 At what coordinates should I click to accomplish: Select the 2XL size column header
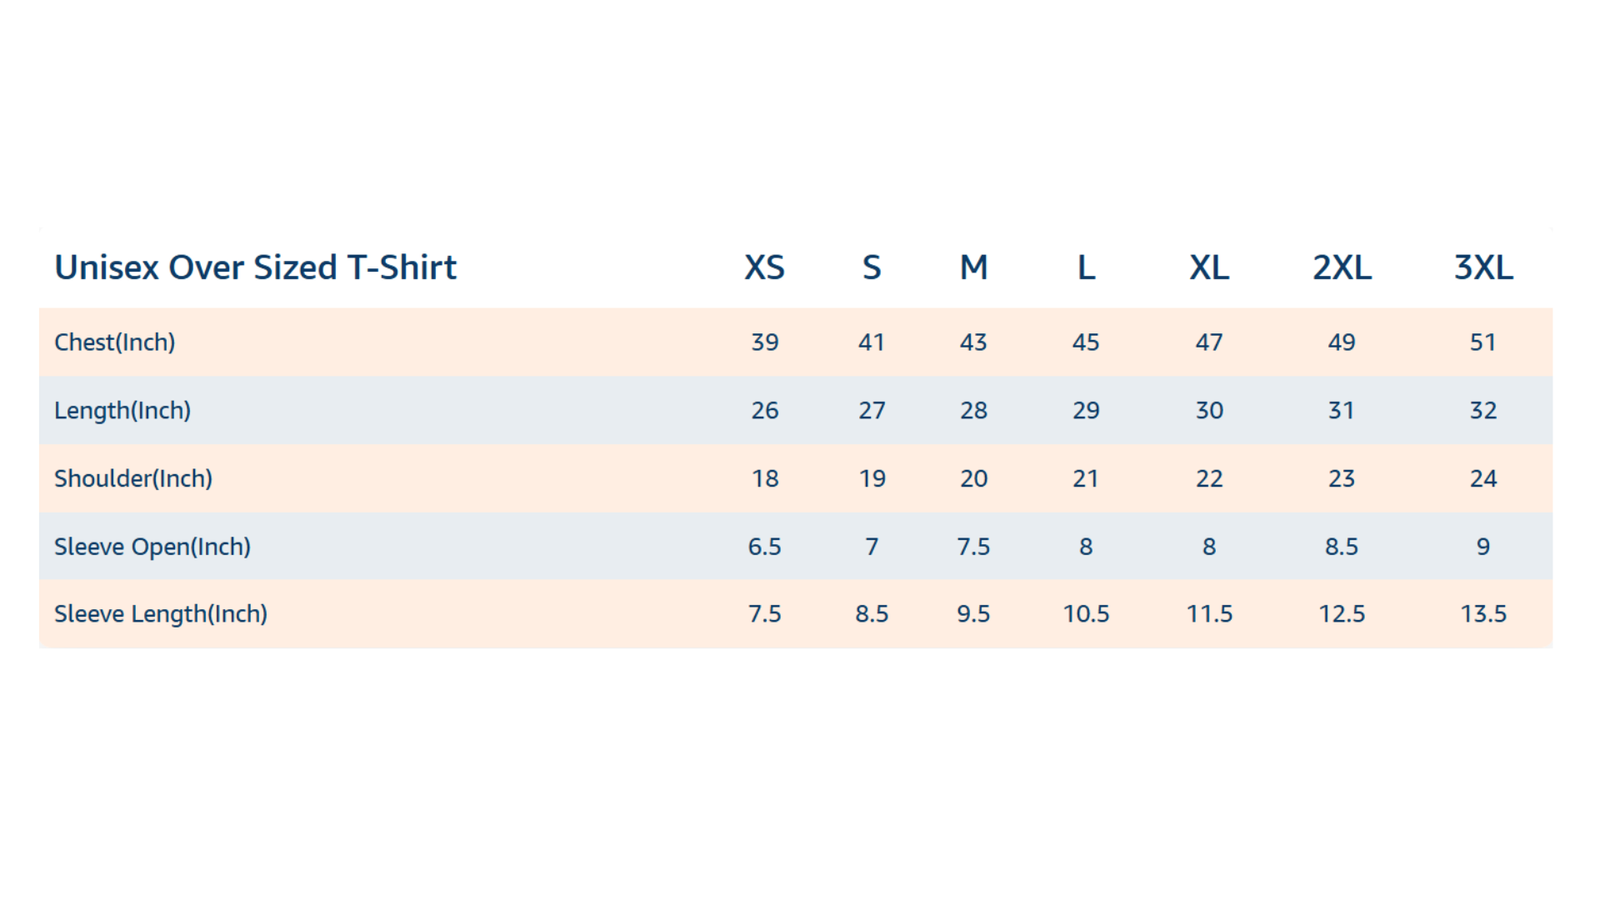coord(1342,267)
